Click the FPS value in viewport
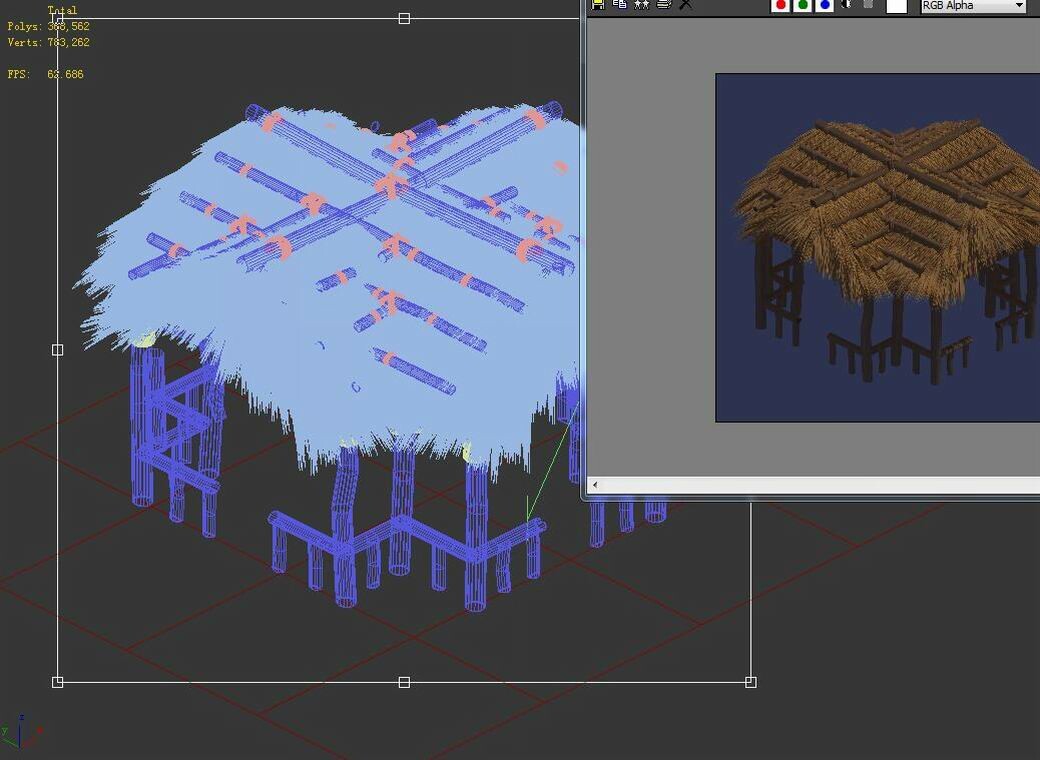The image size is (1040, 760). coord(65,74)
